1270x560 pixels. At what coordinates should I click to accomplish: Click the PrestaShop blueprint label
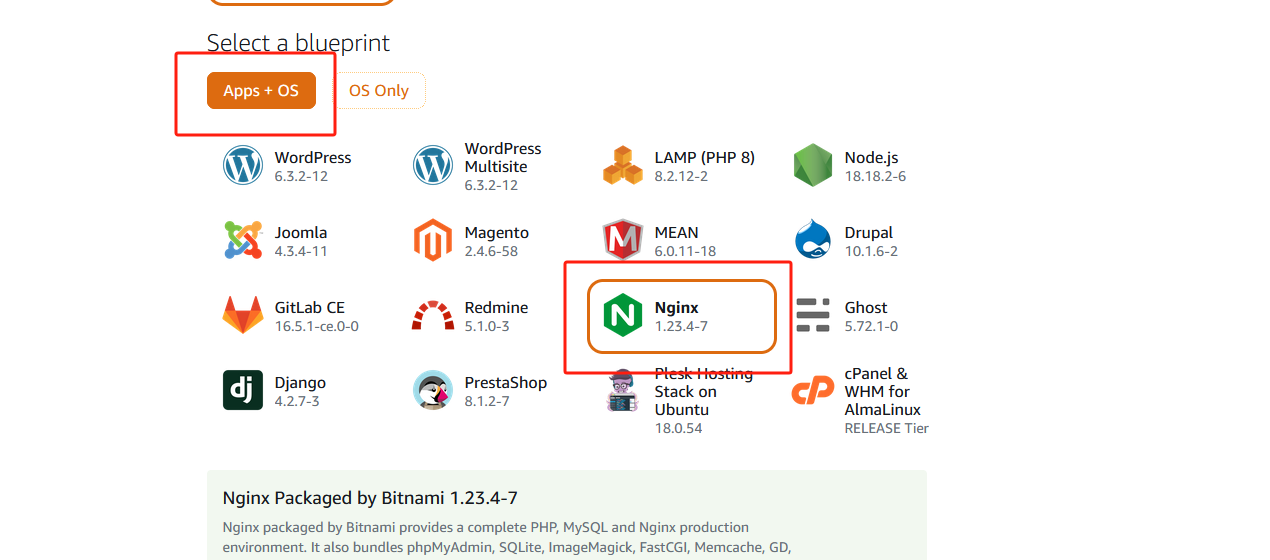[x=506, y=382]
